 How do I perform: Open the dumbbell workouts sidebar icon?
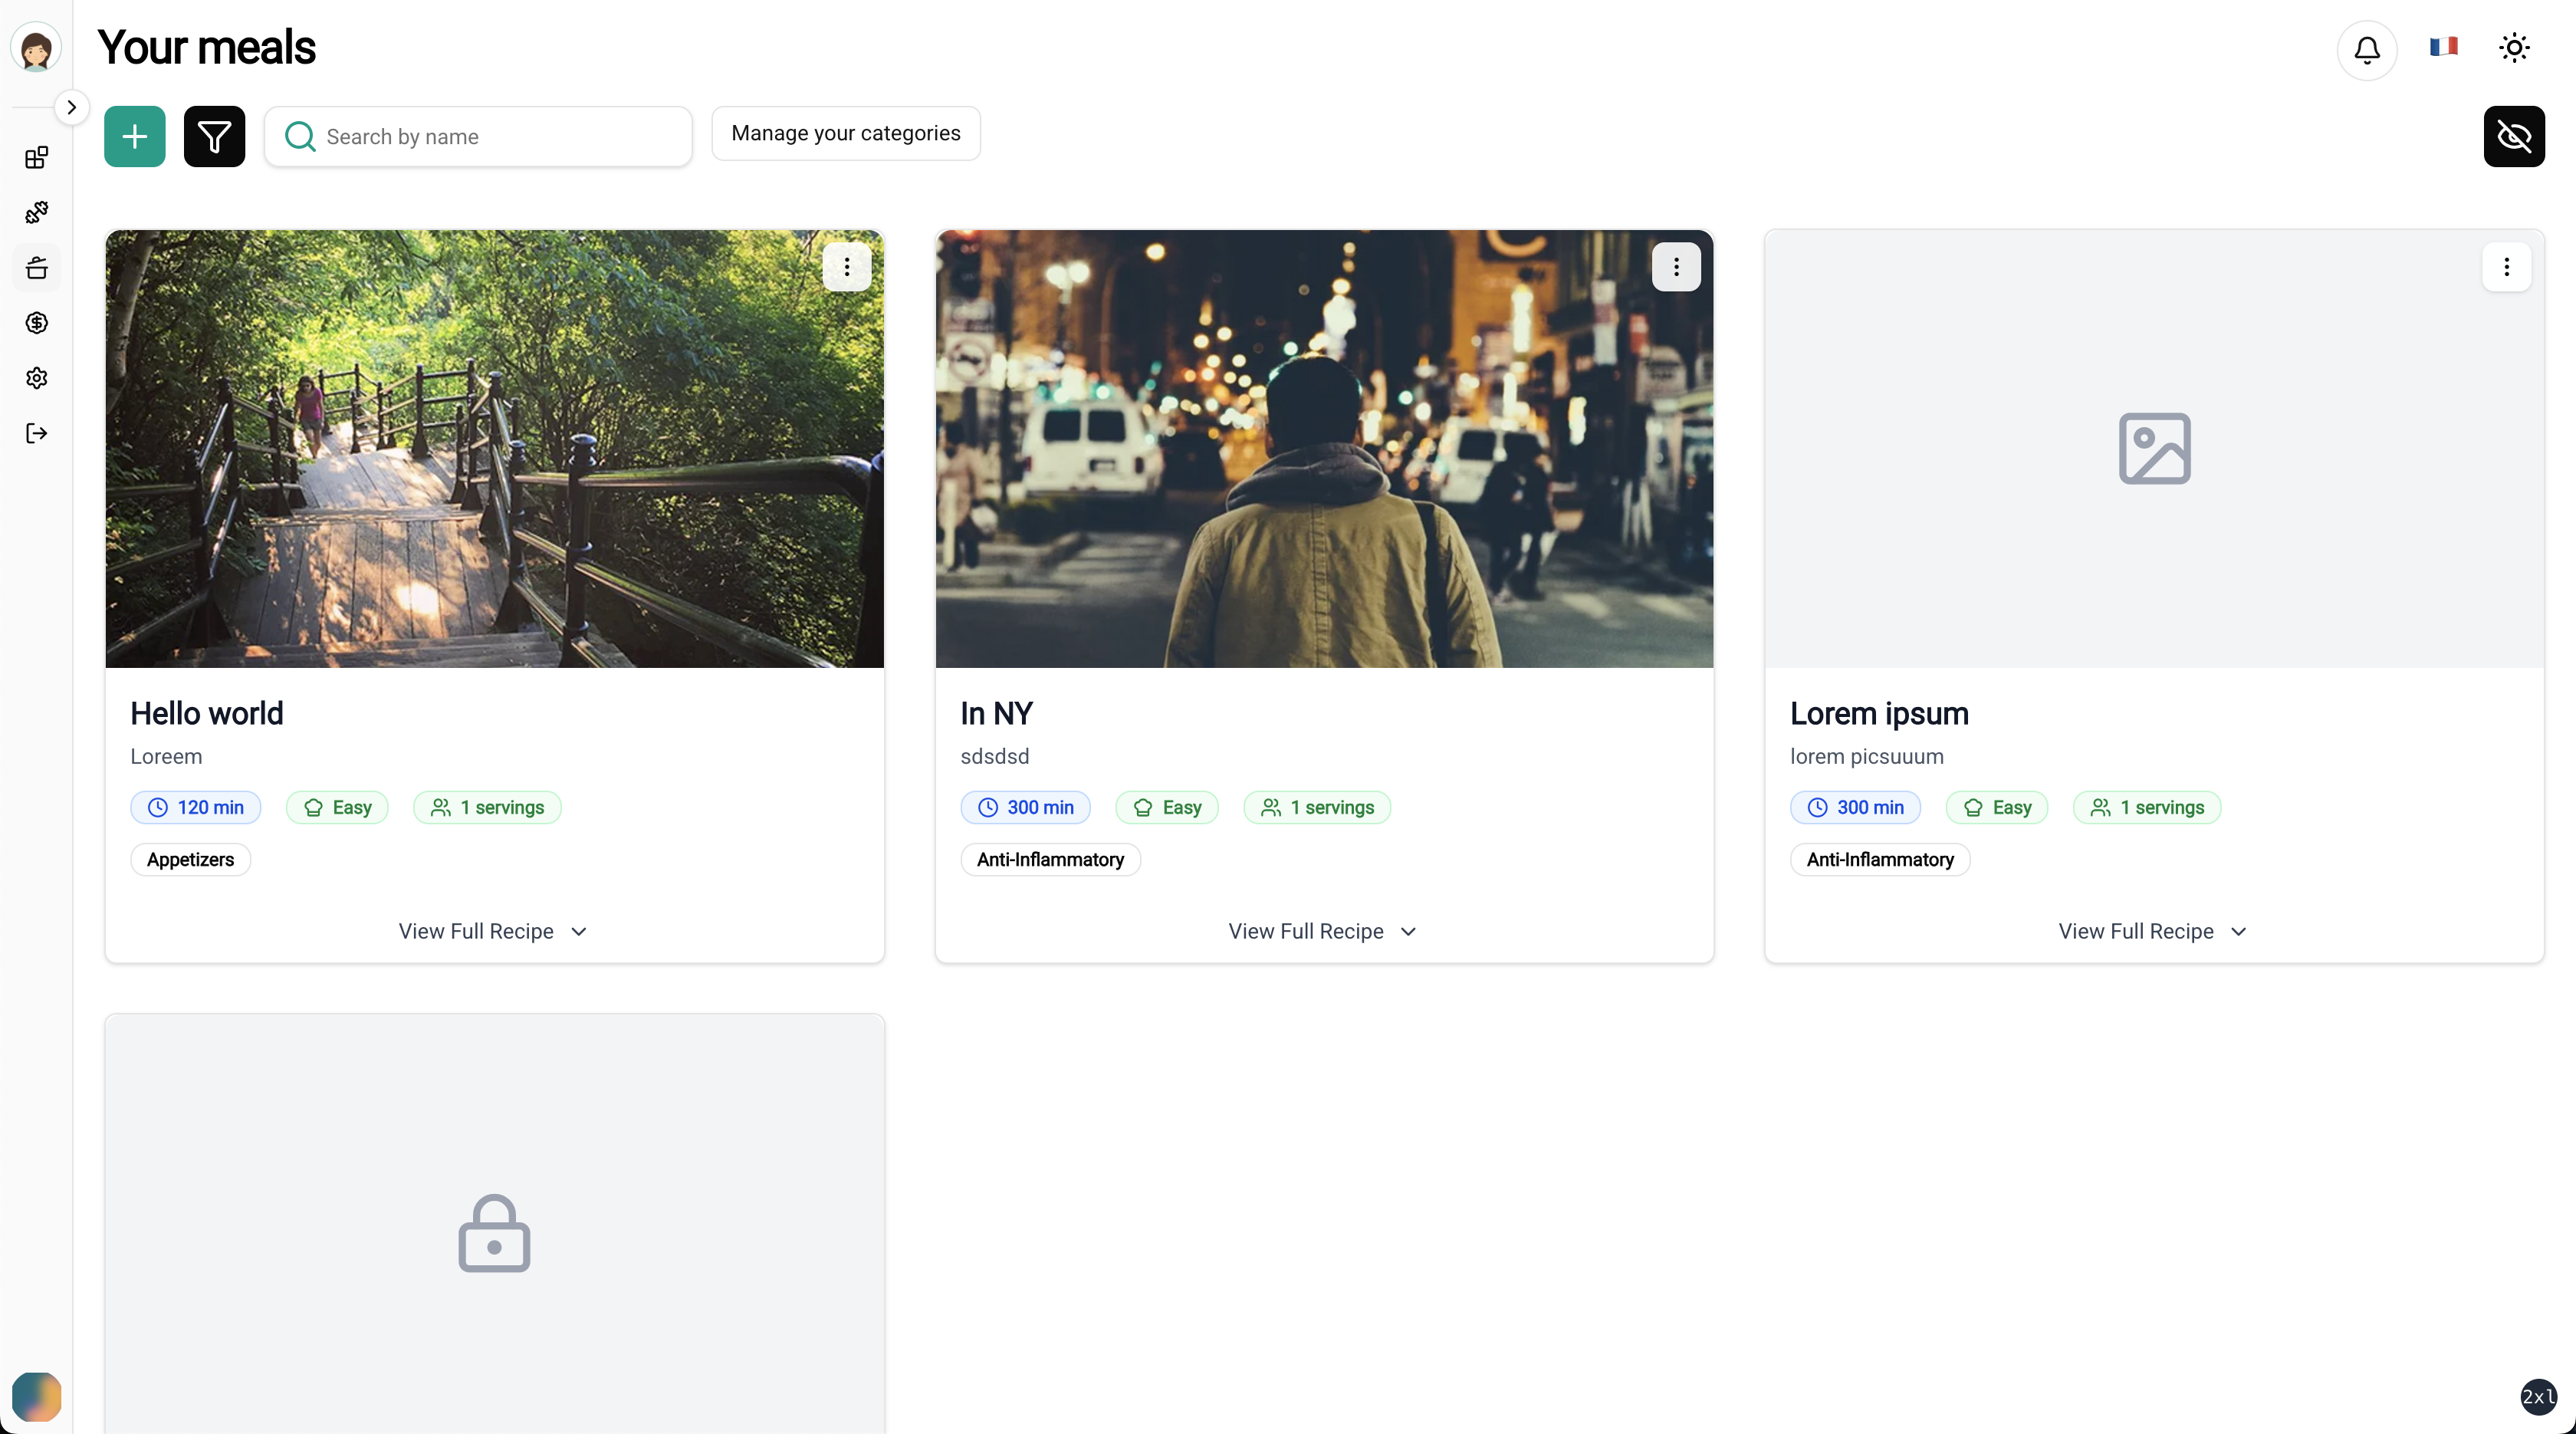[x=36, y=212]
